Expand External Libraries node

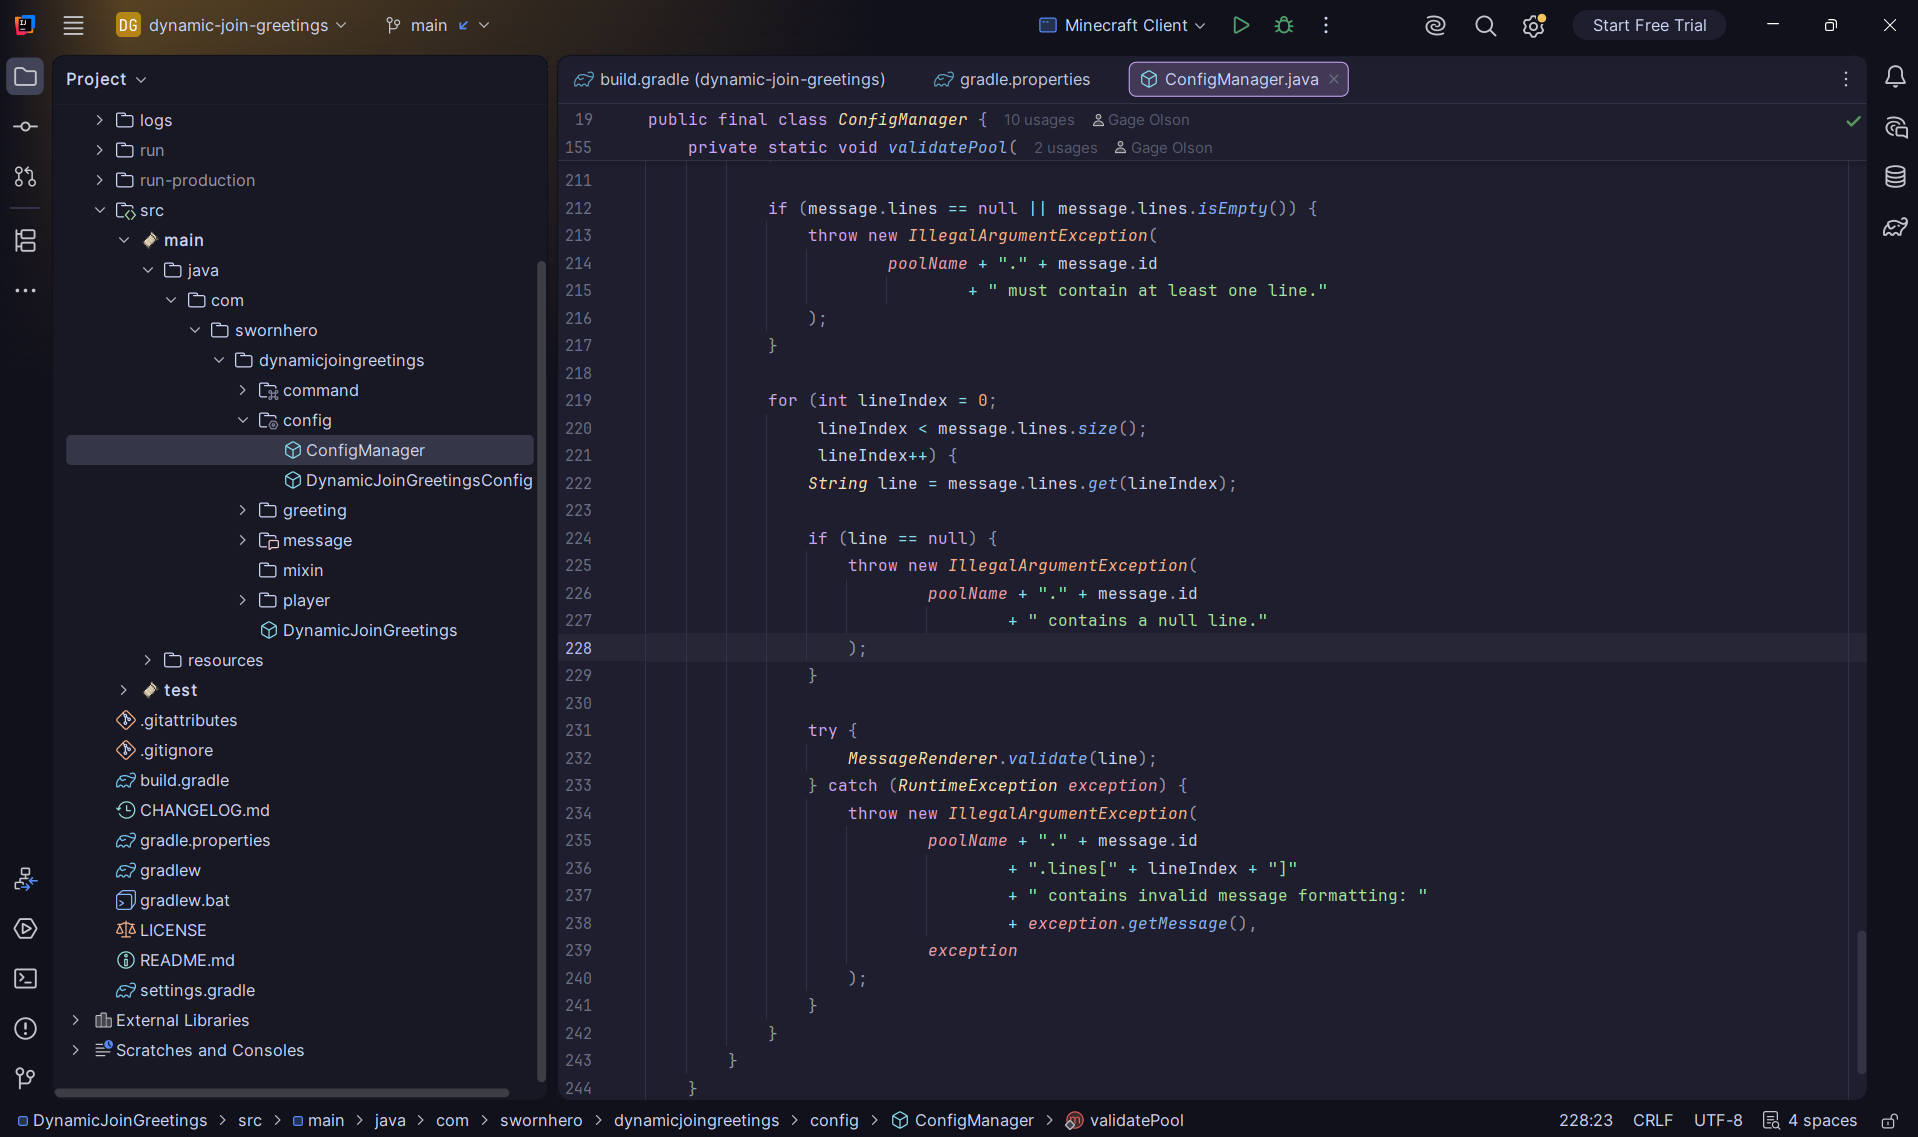pos(75,1020)
